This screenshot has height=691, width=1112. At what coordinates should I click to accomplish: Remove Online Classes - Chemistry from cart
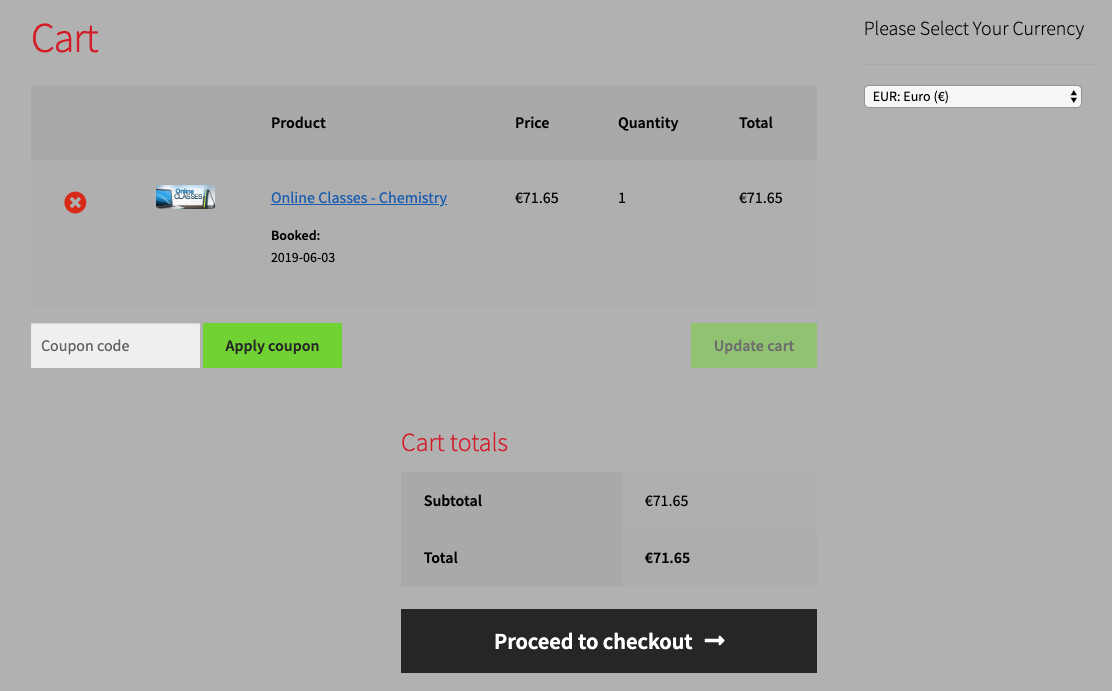75,203
